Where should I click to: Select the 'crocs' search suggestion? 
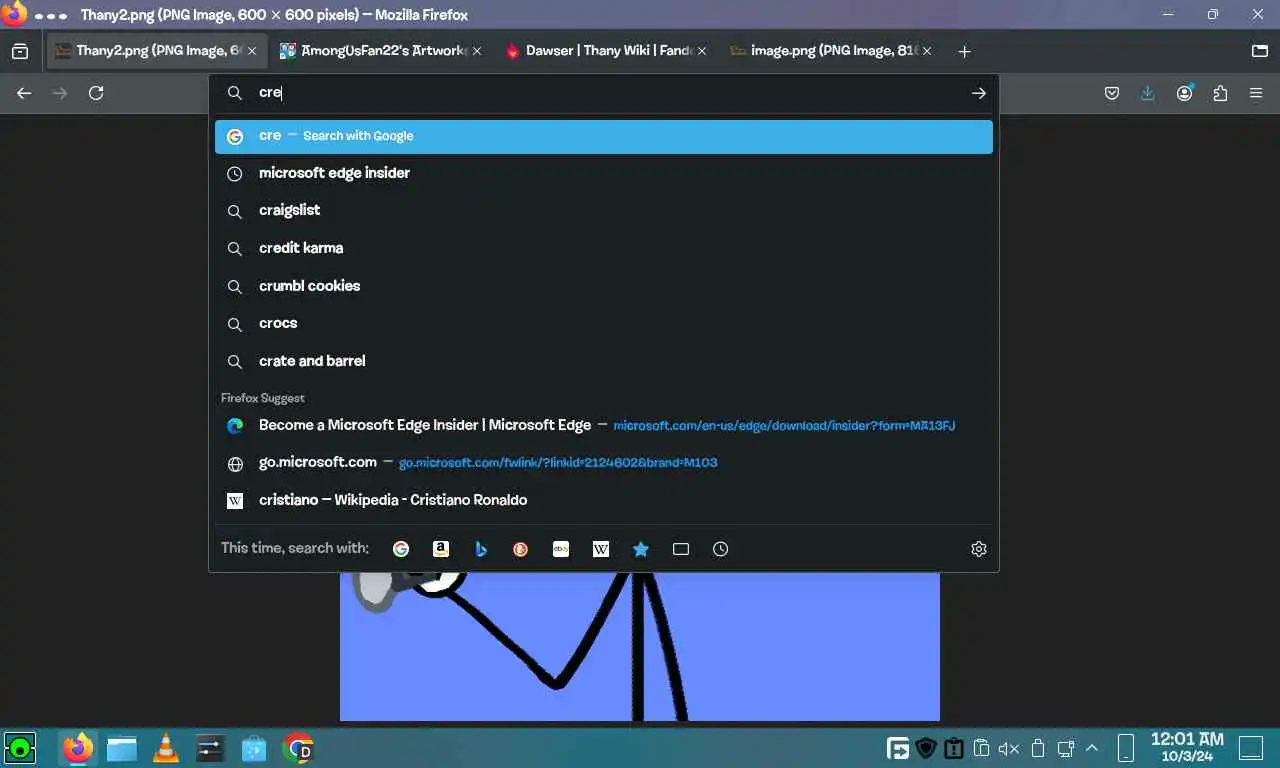click(604, 323)
